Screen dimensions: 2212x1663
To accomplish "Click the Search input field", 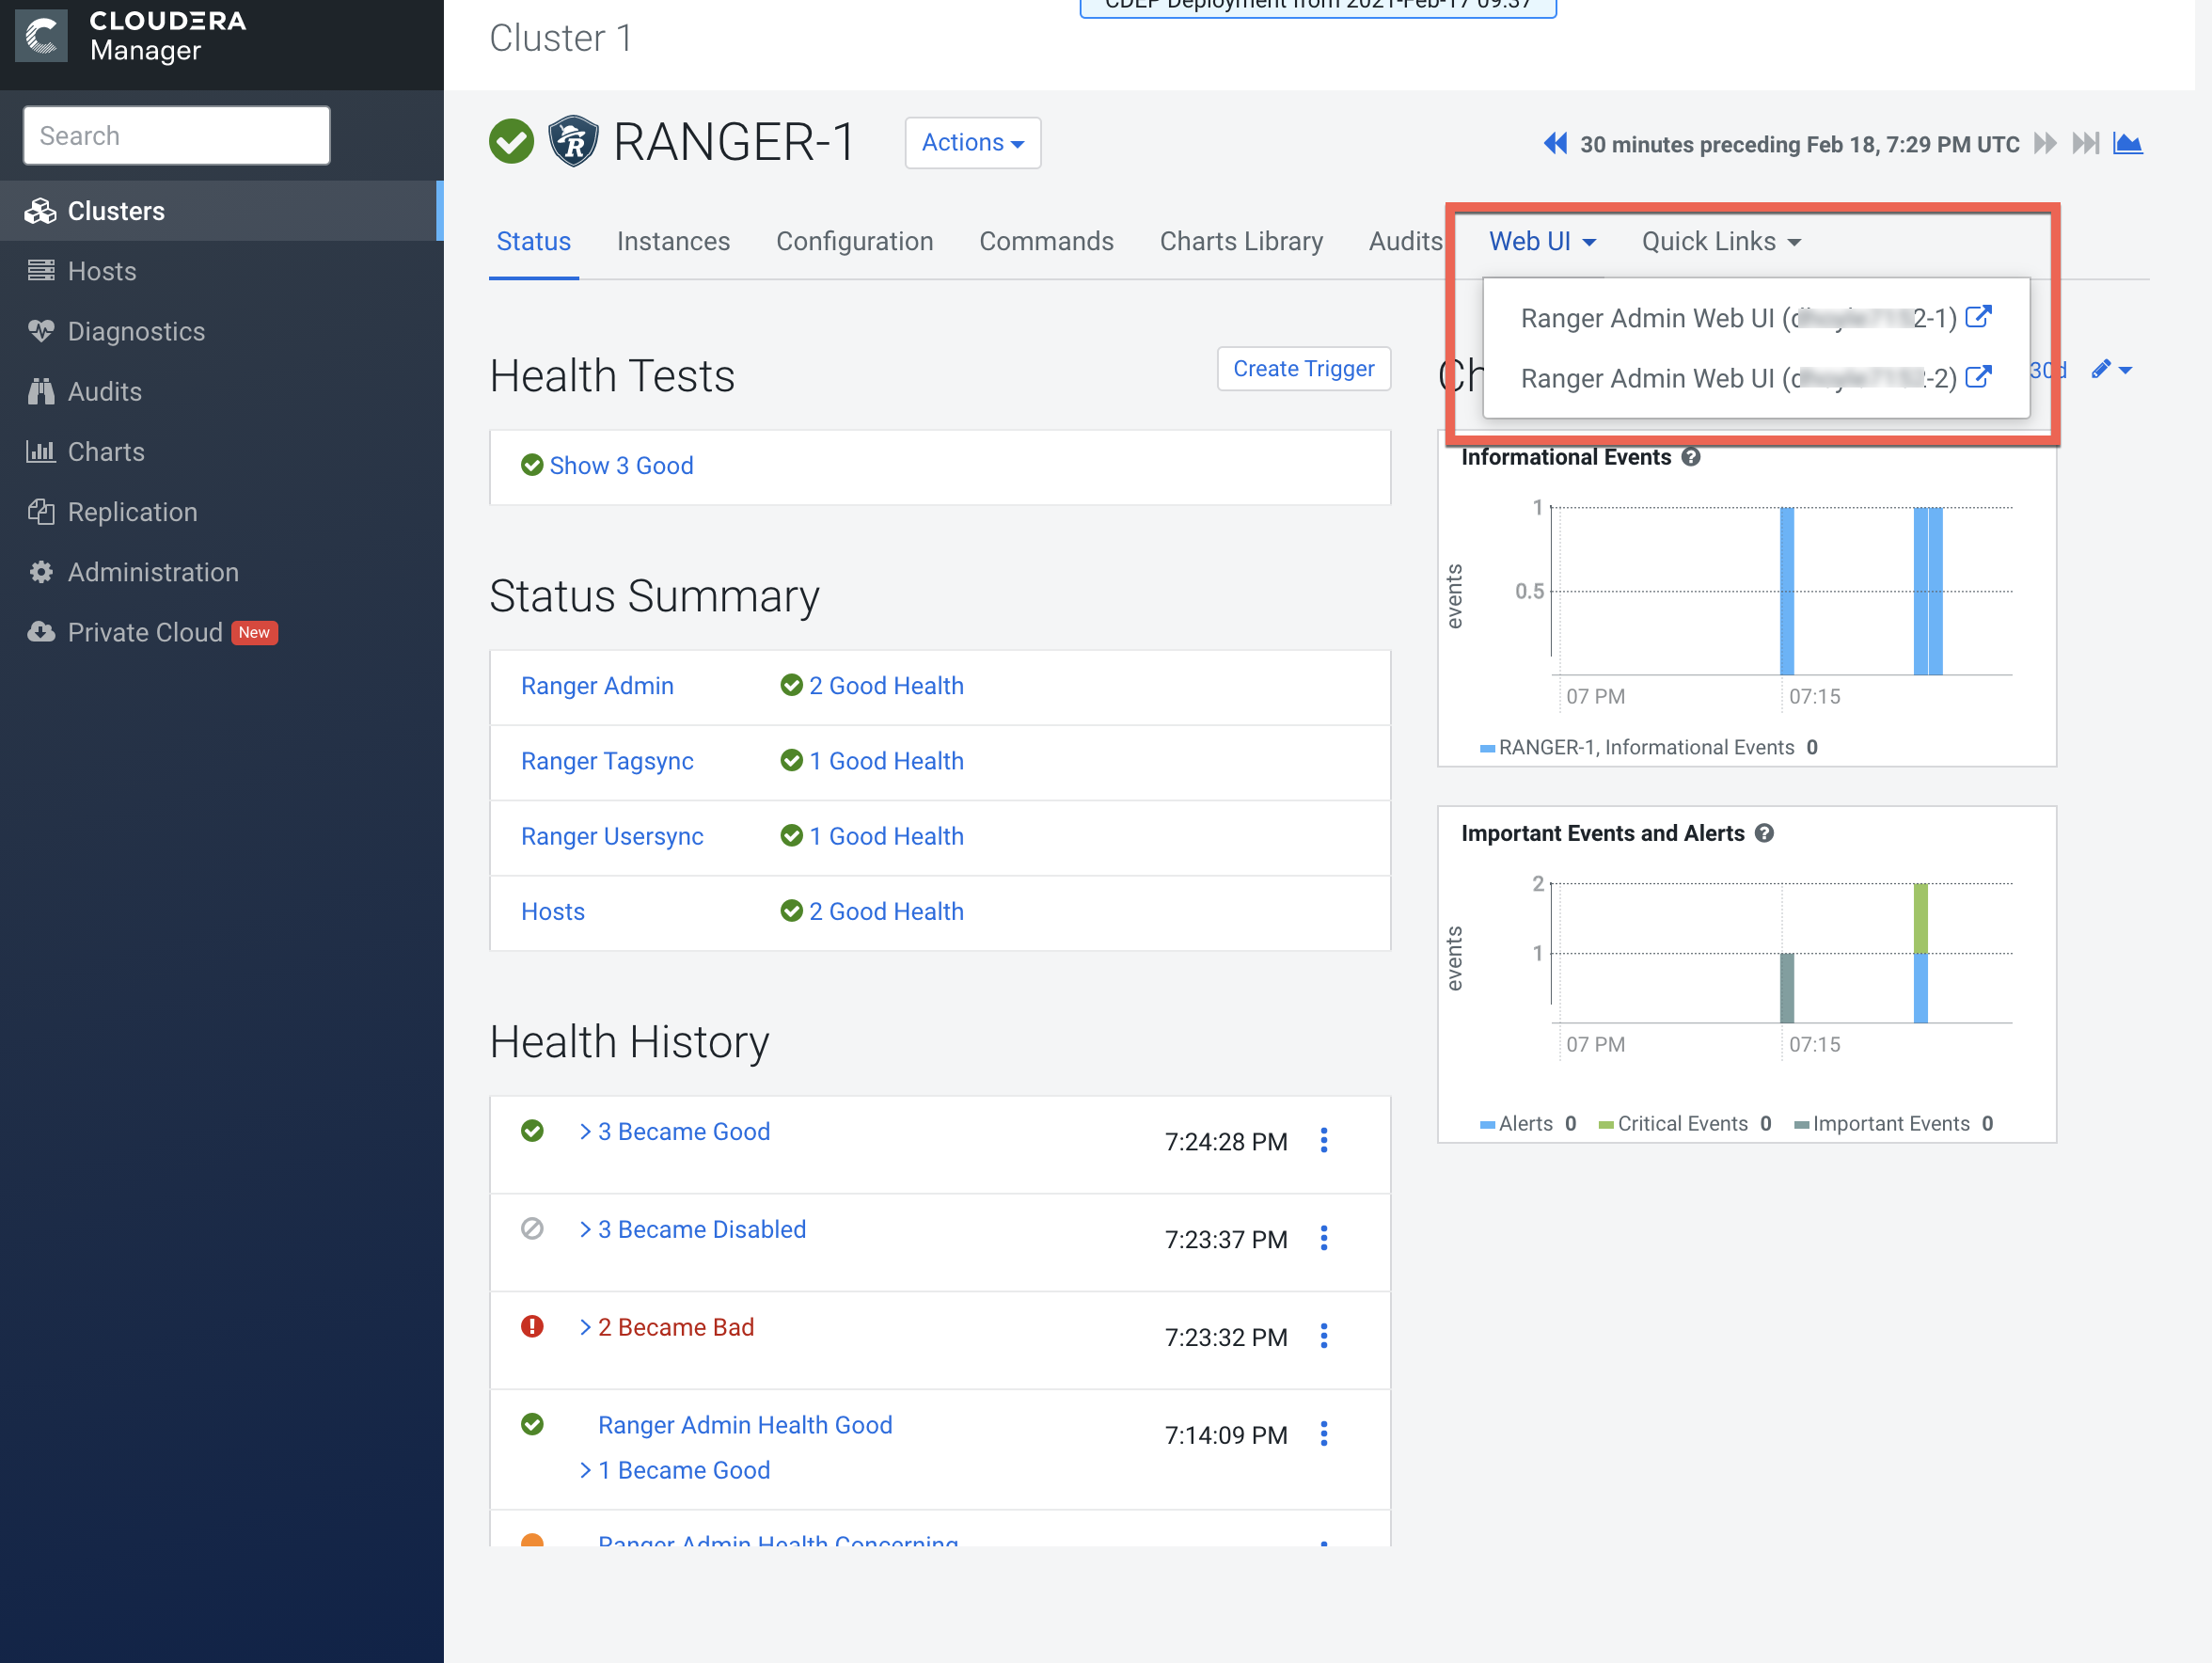I will click(x=176, y=136).
